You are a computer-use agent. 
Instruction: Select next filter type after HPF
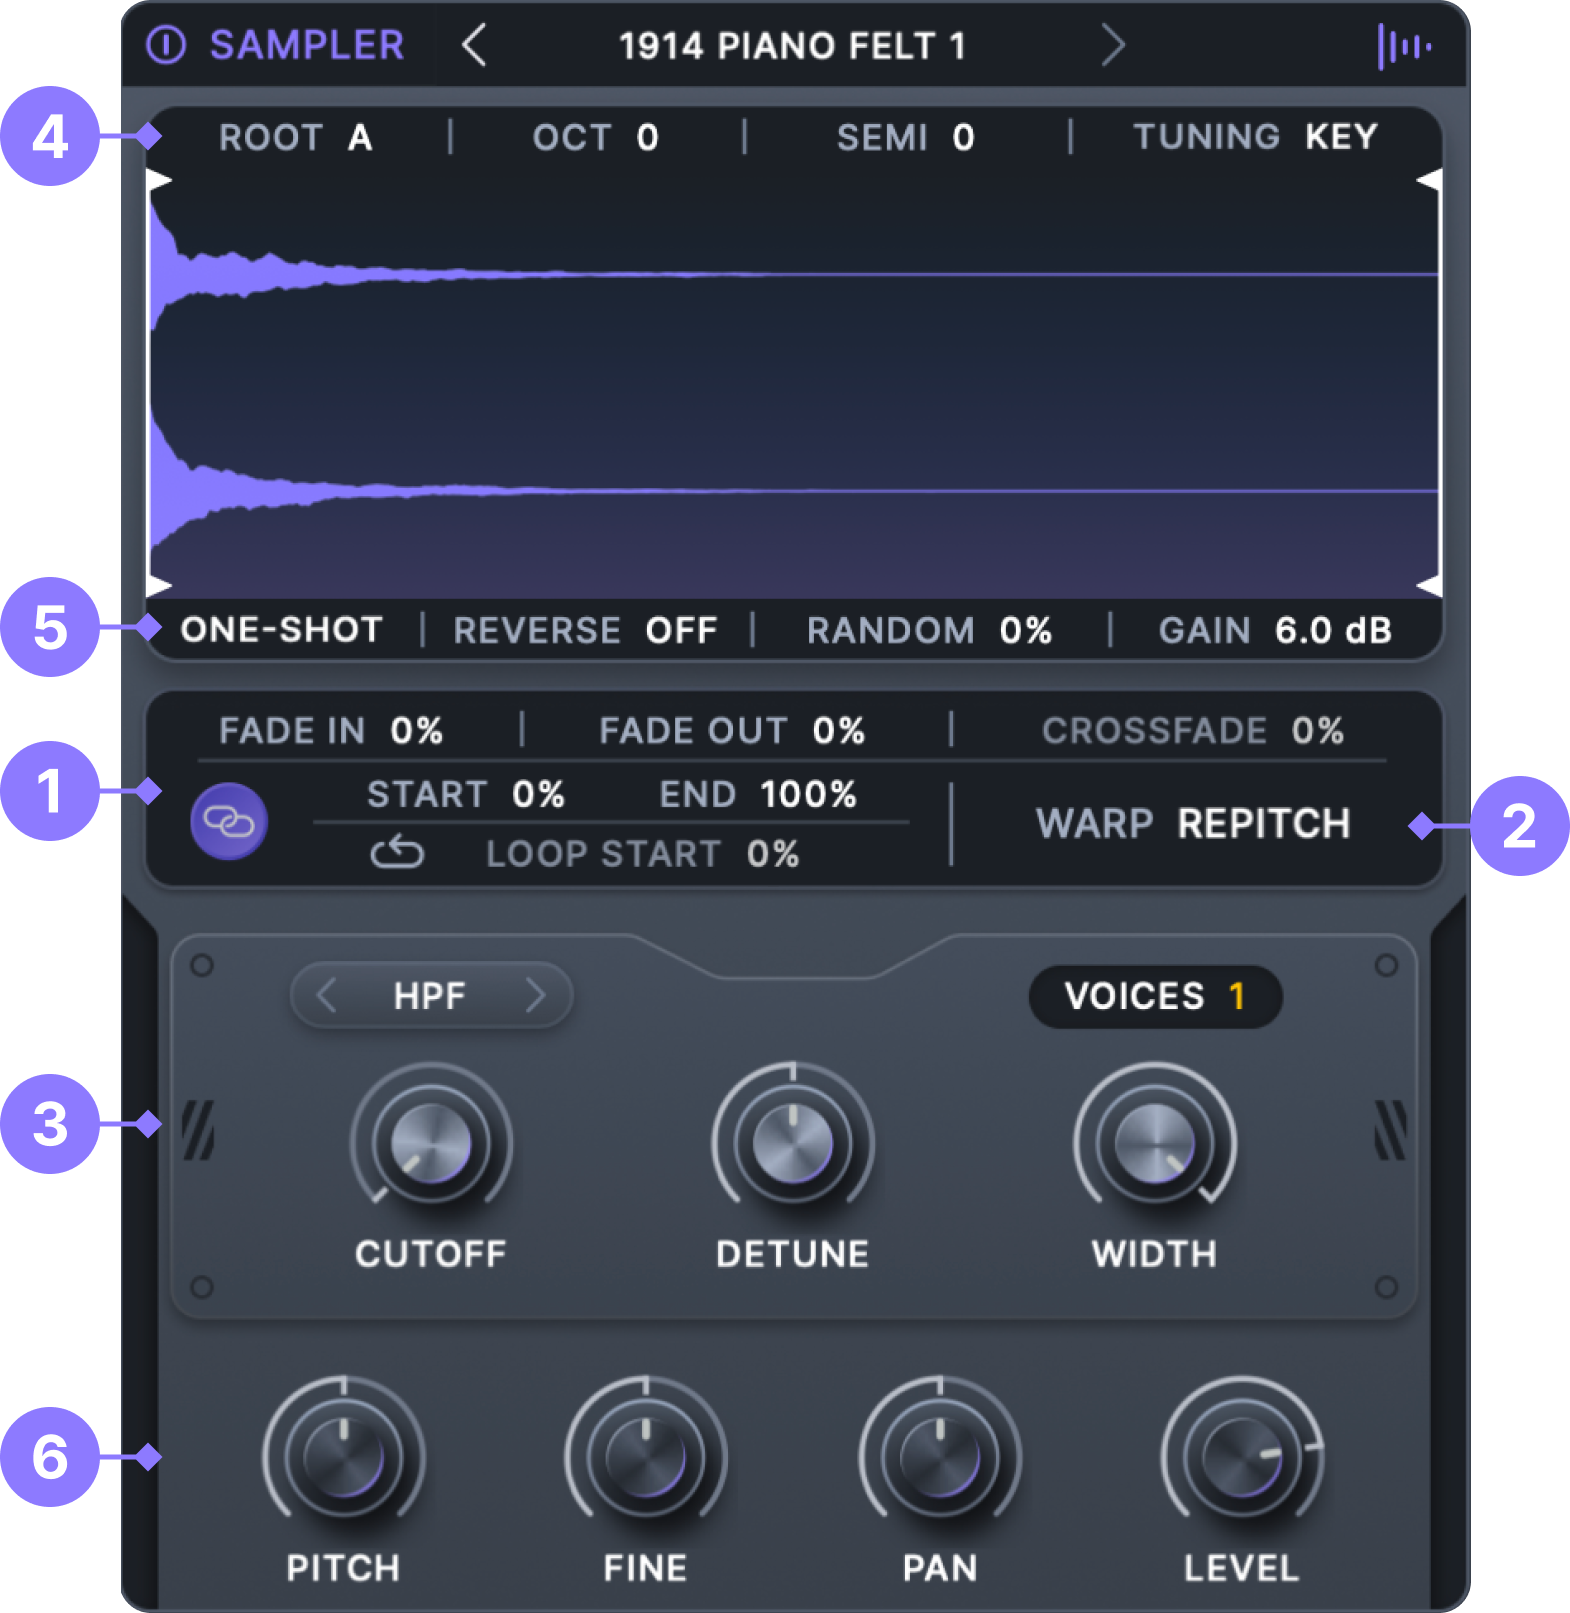click(x=536, y=996)
